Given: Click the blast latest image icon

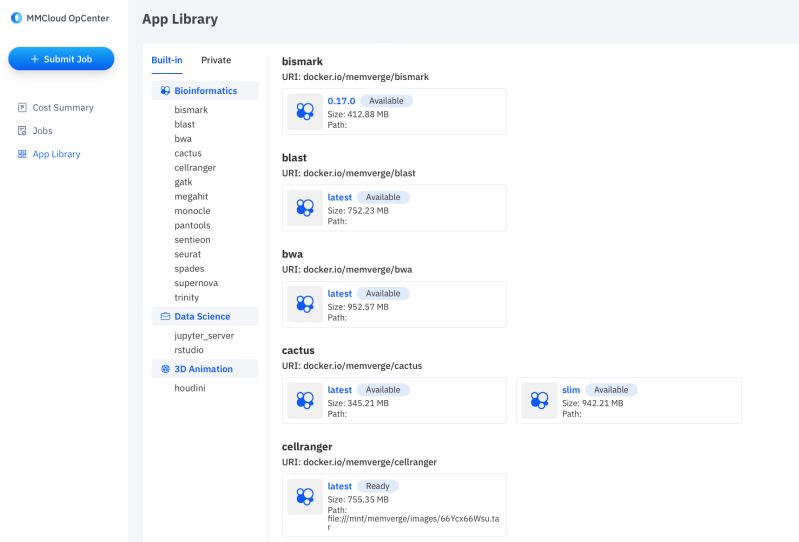Looking at the screenshot, I should [x=305, y=207].
